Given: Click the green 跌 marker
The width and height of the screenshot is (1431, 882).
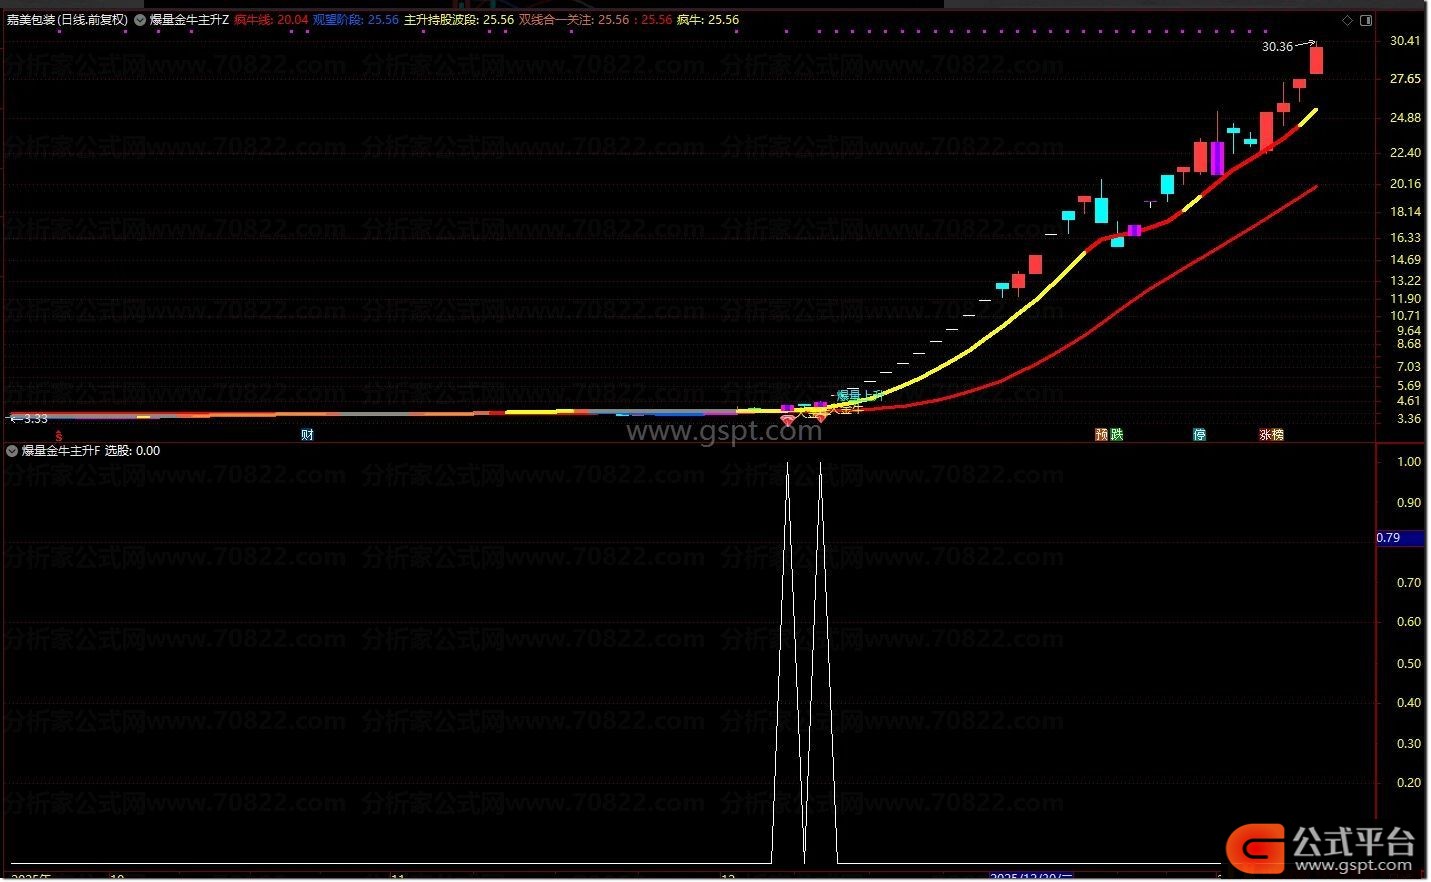Looking at the screenshot, I should (1116, 435).
